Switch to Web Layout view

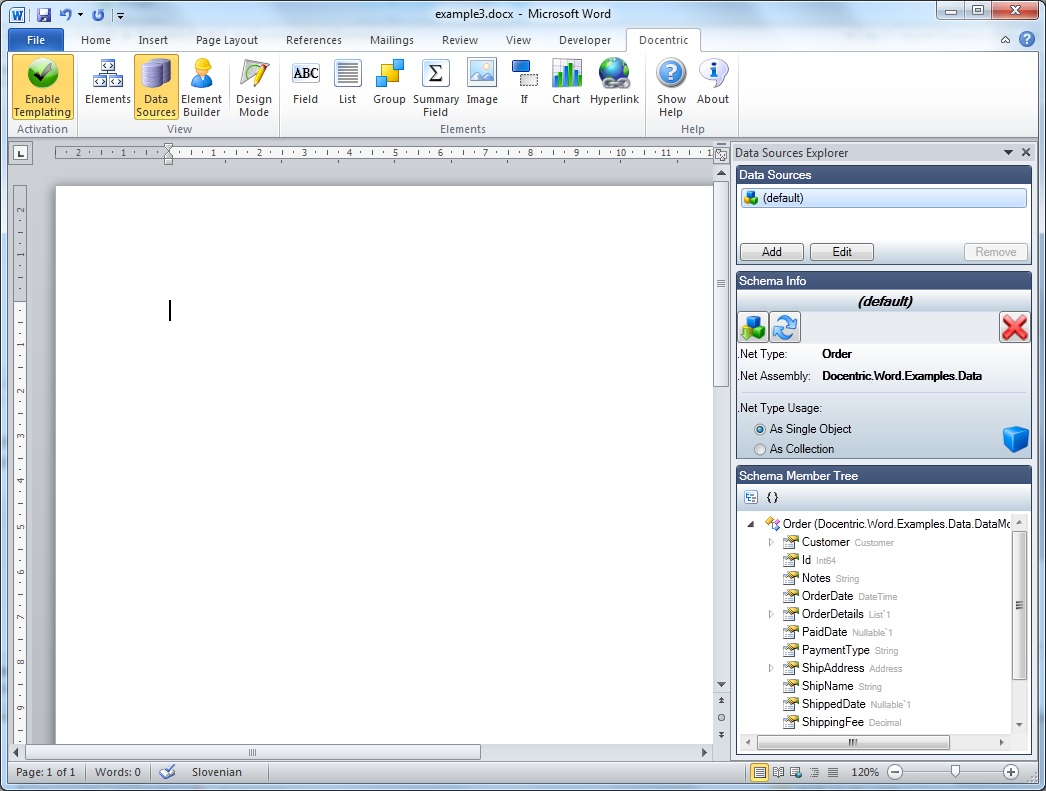pos(796,772)
